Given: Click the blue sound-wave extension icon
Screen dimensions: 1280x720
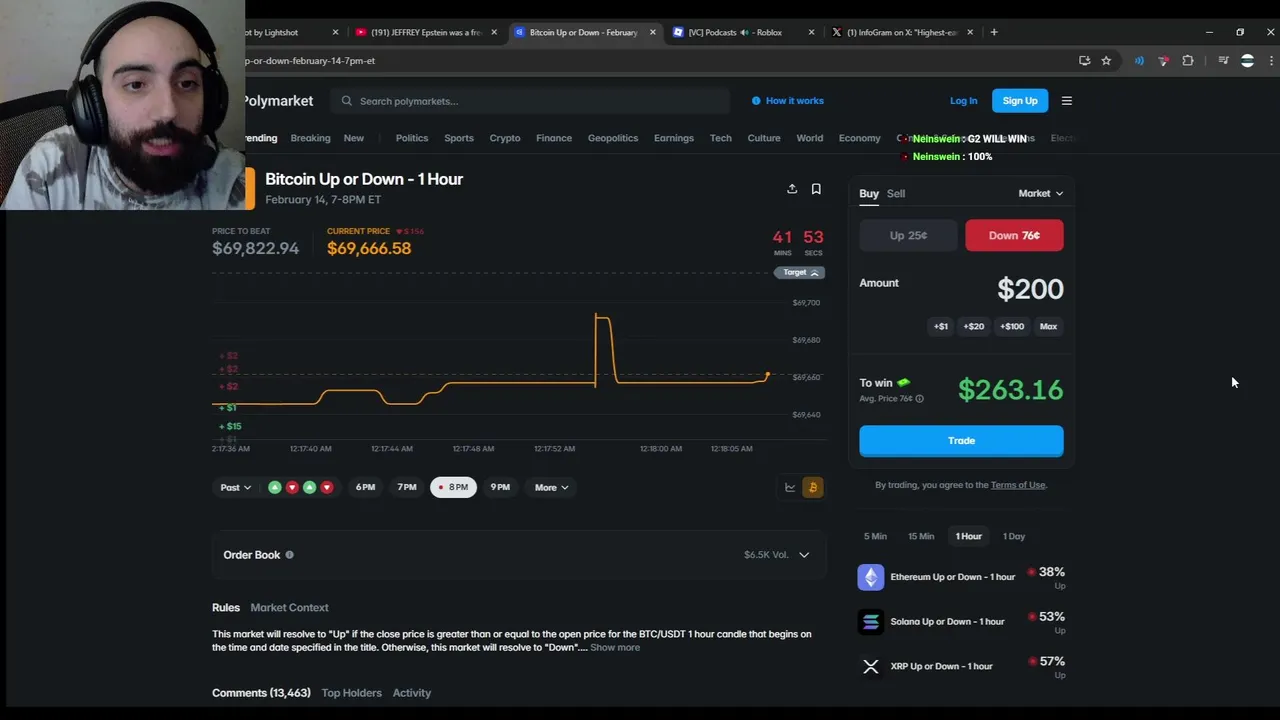Looking at the screenshot, I should point(1139,61).
